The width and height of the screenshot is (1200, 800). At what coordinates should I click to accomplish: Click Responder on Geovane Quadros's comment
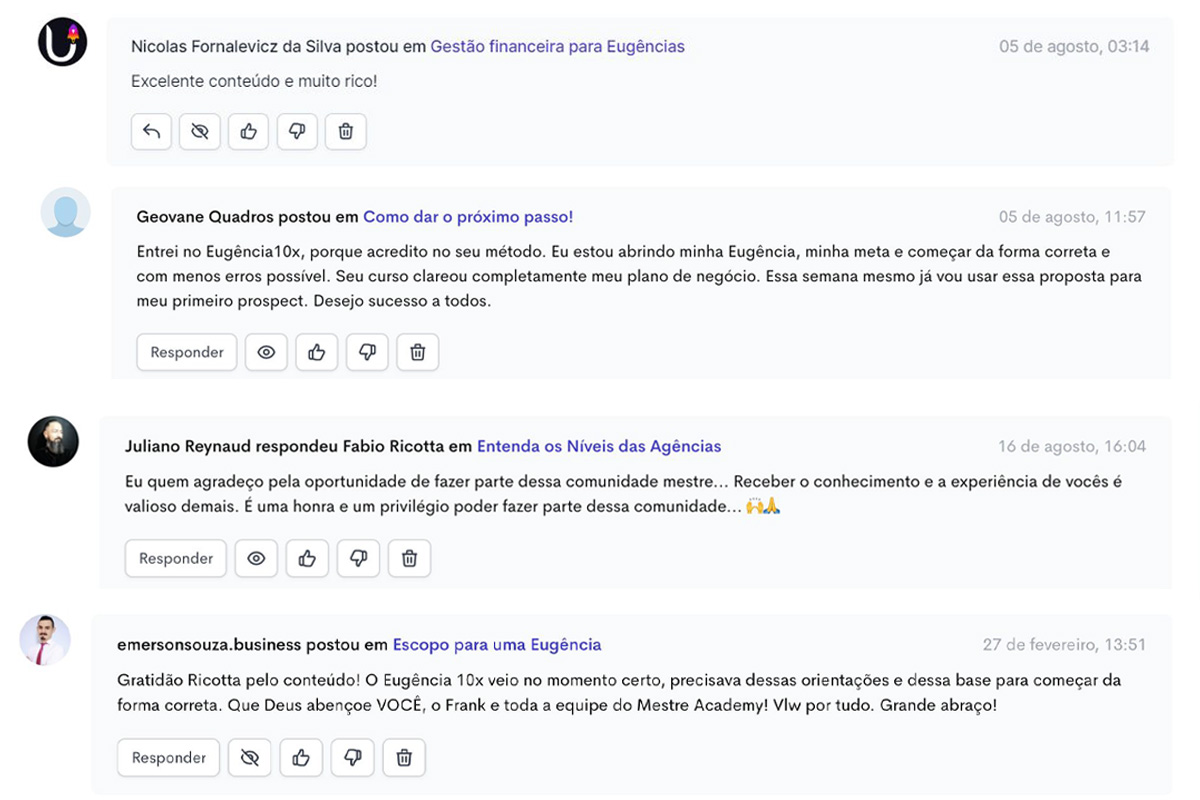[187, 352]
